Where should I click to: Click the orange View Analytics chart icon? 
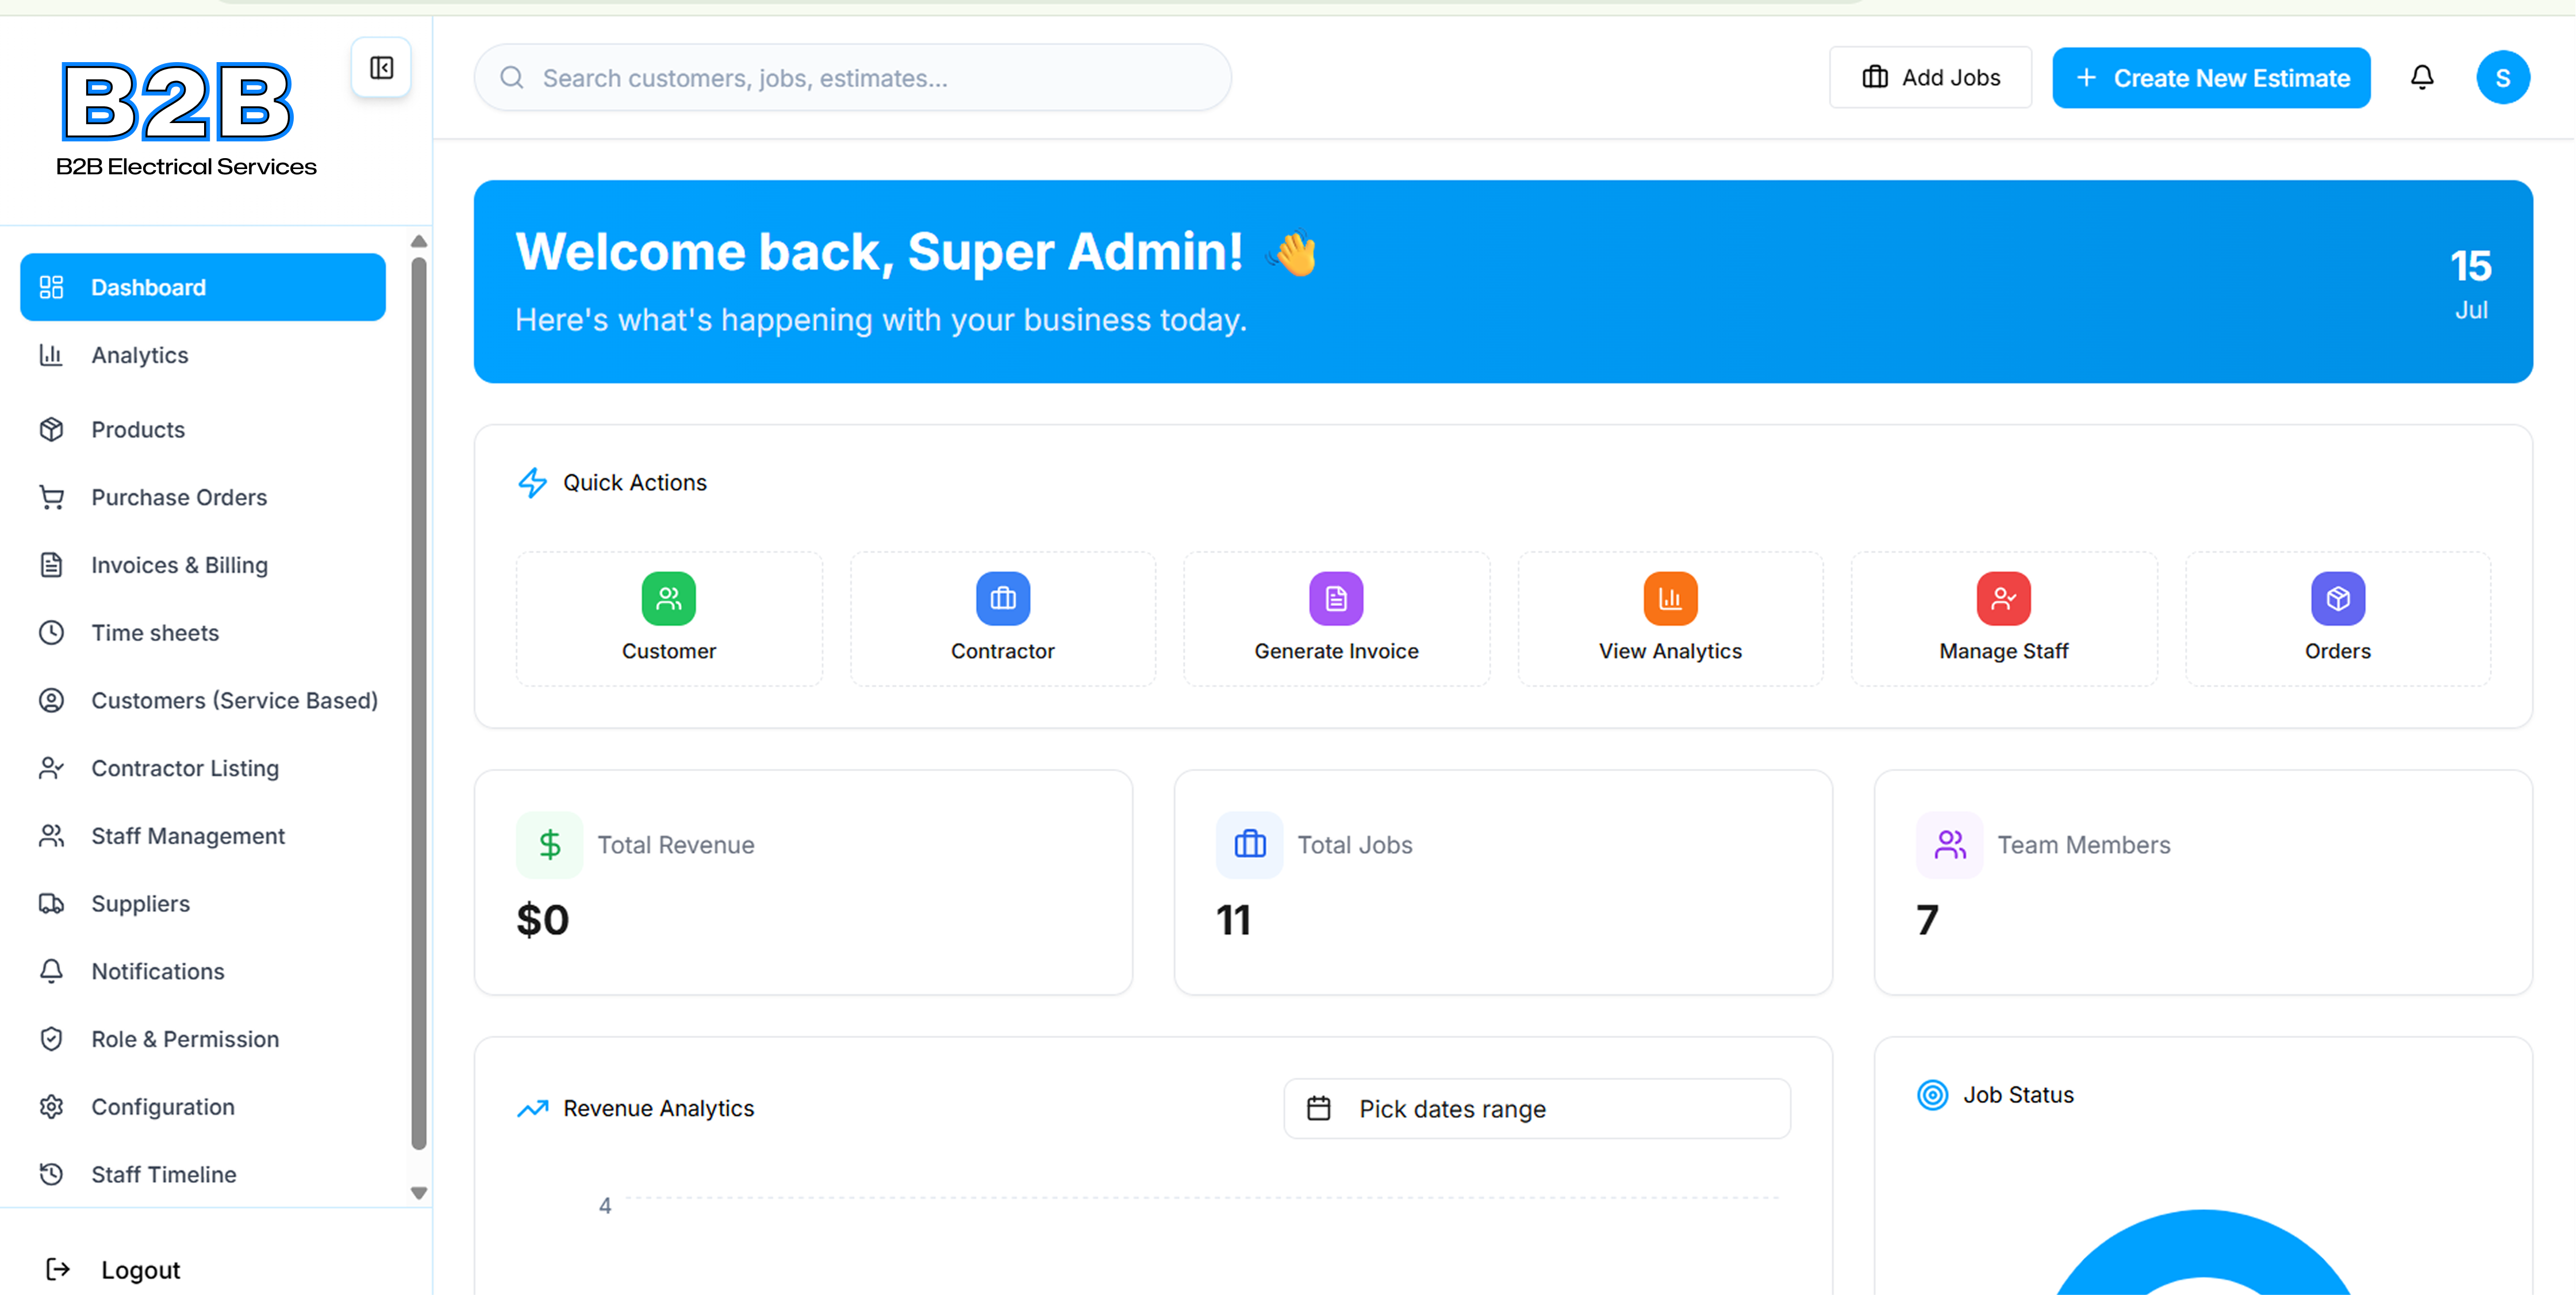(1670, 598)
